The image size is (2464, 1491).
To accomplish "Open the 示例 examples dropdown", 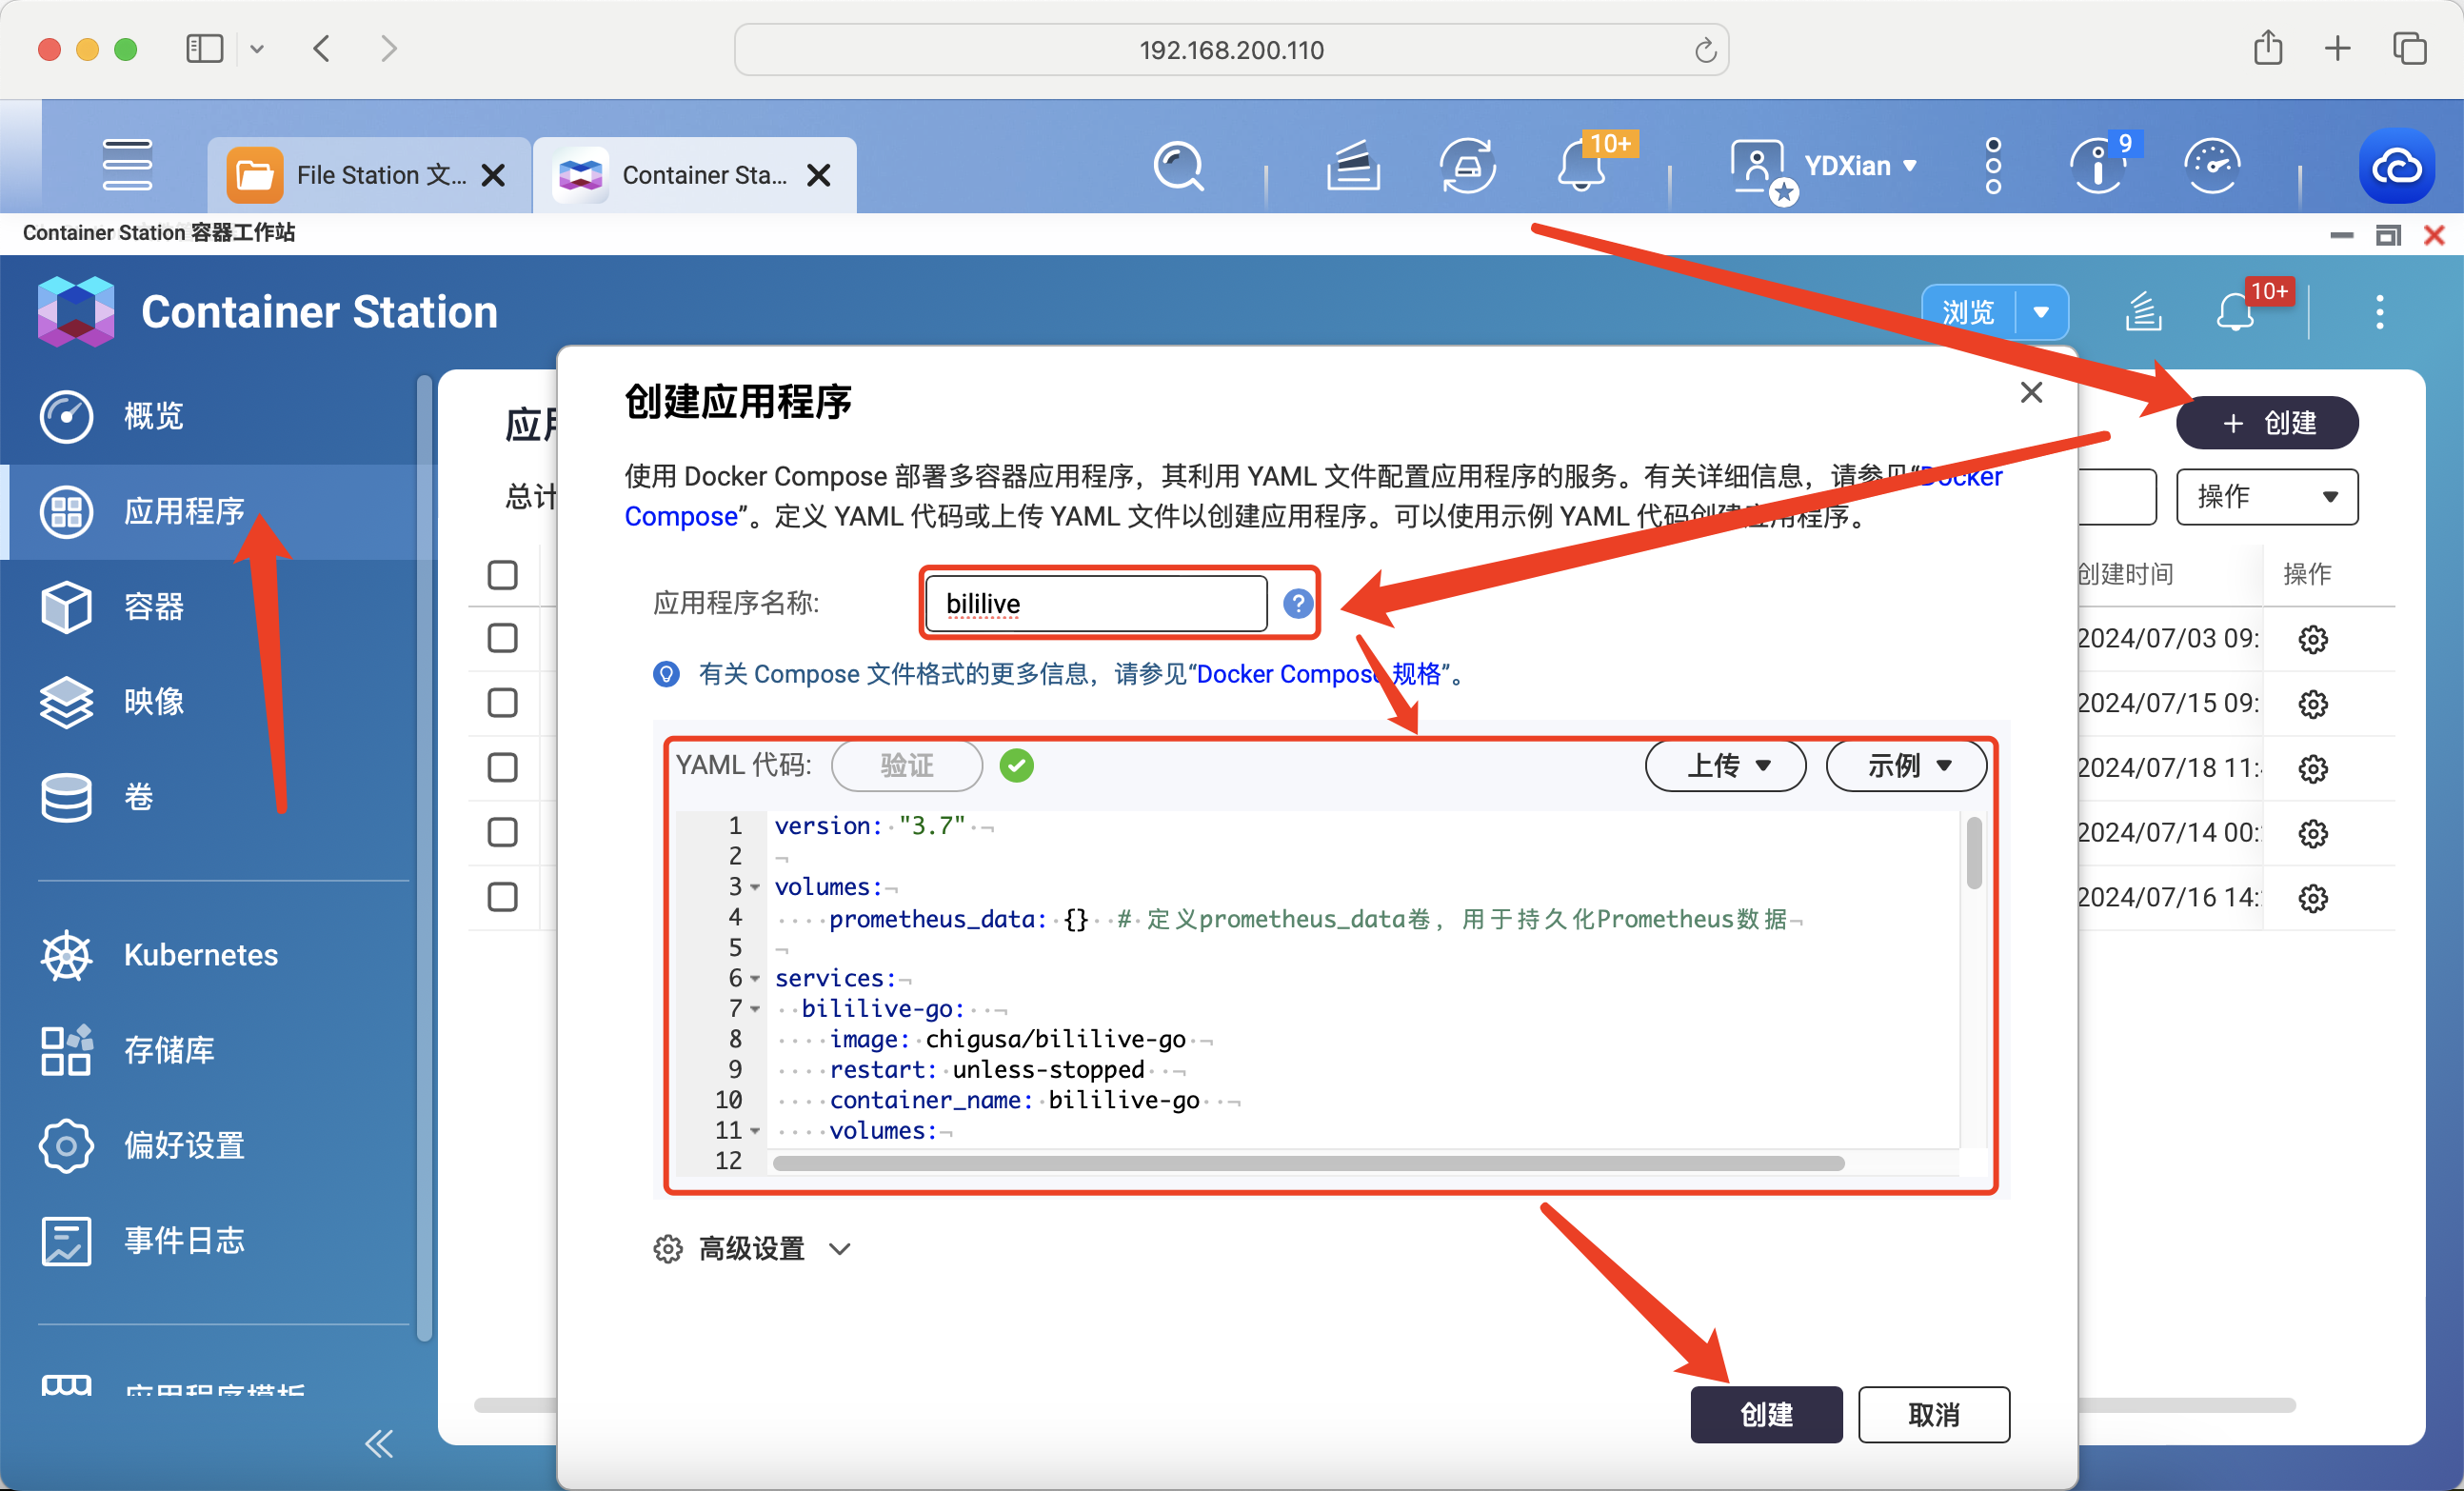I will [x=1906, y=766].
